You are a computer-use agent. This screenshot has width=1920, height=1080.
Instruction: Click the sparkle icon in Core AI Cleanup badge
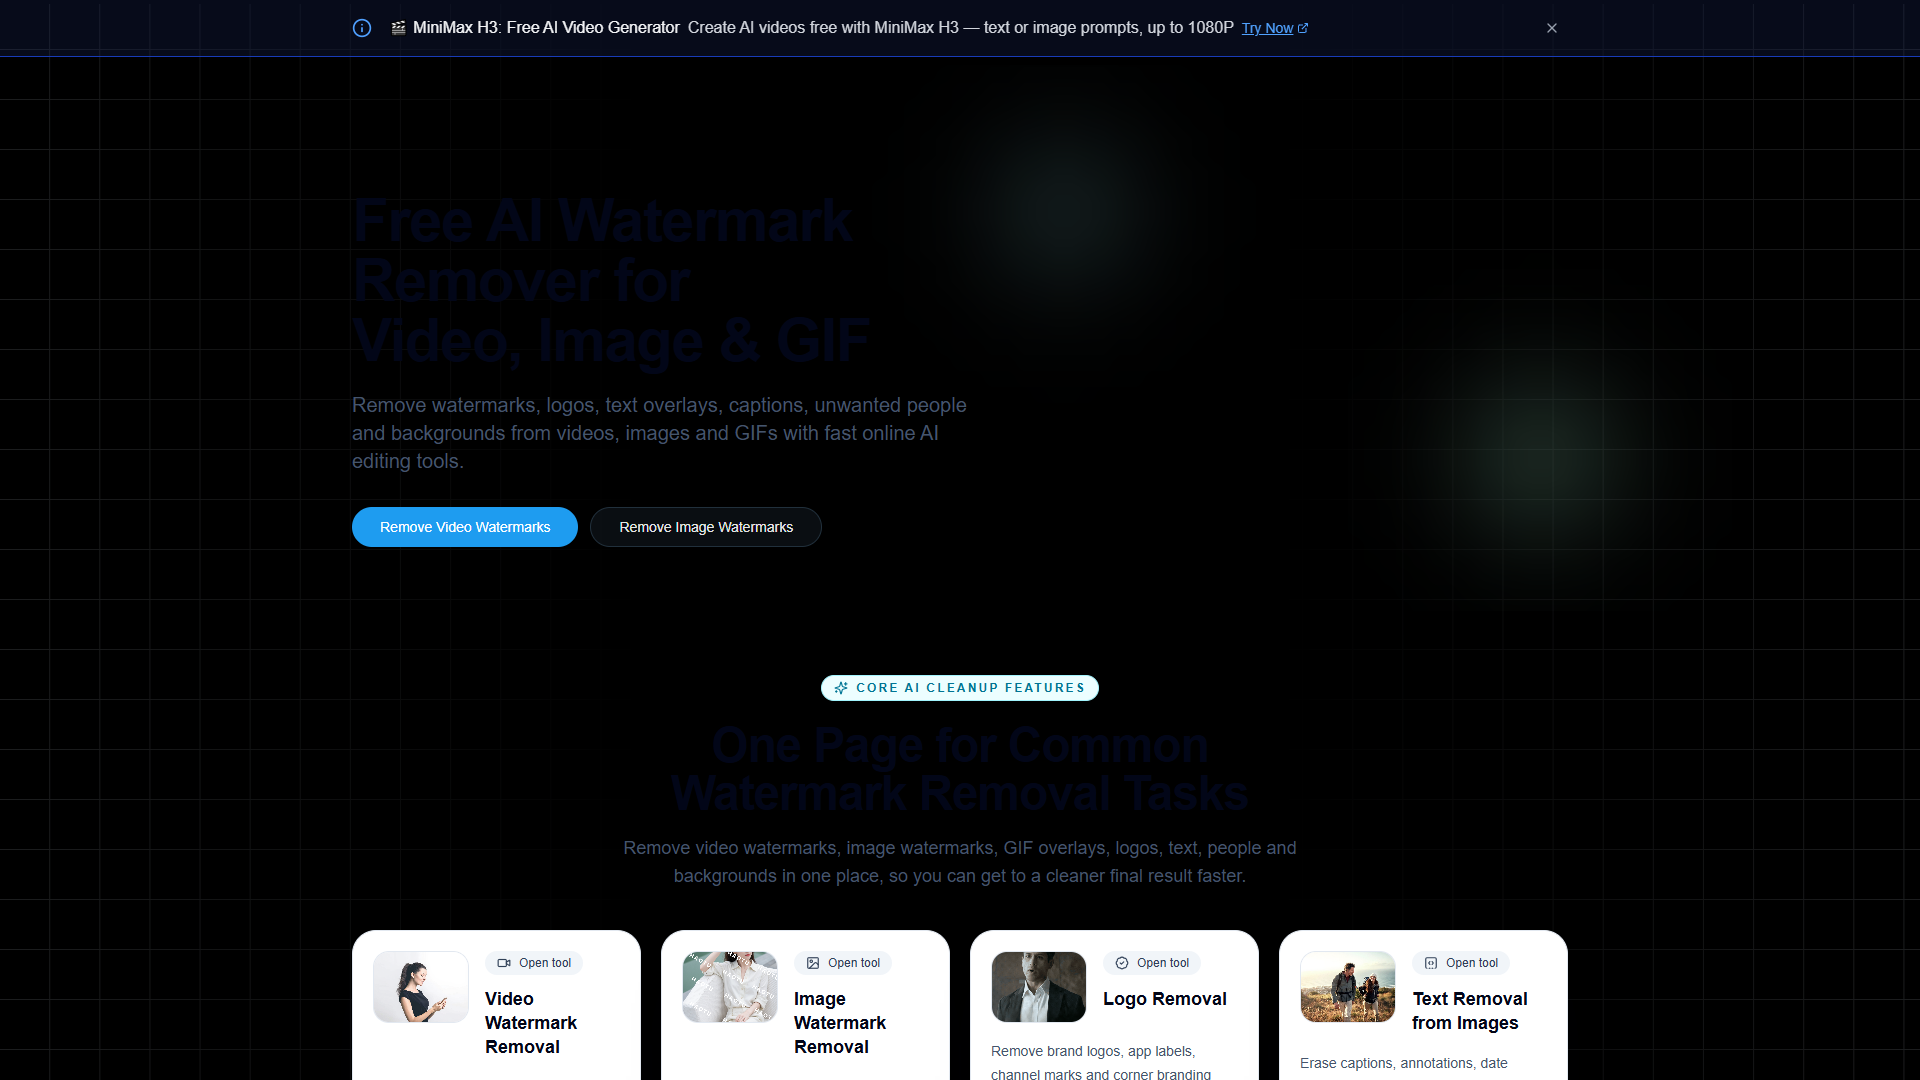coord(841,688)
